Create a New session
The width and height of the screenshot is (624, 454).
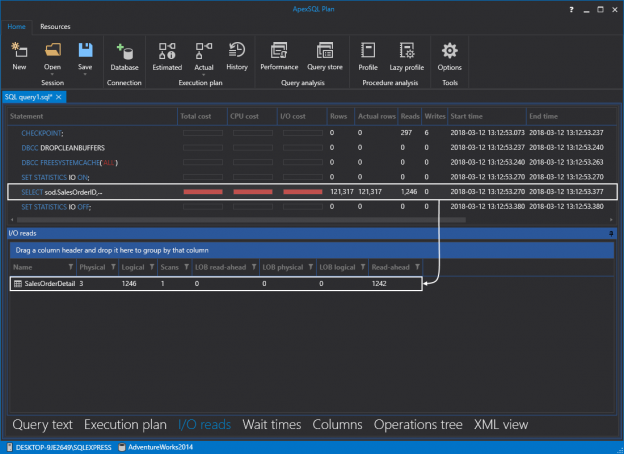19,57
